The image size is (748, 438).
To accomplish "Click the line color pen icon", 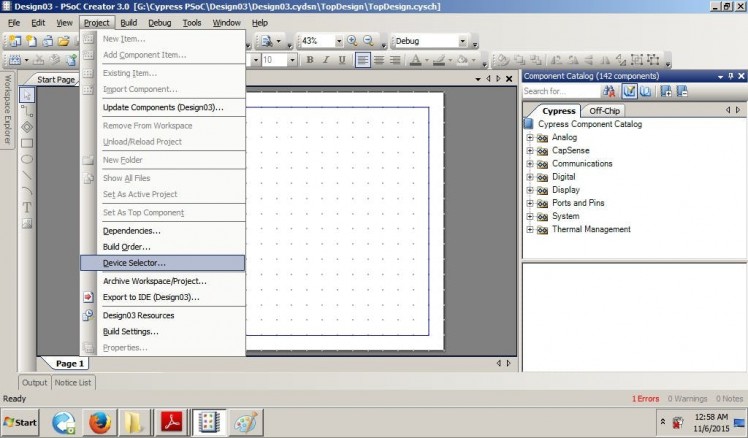I will pos(439,60).
